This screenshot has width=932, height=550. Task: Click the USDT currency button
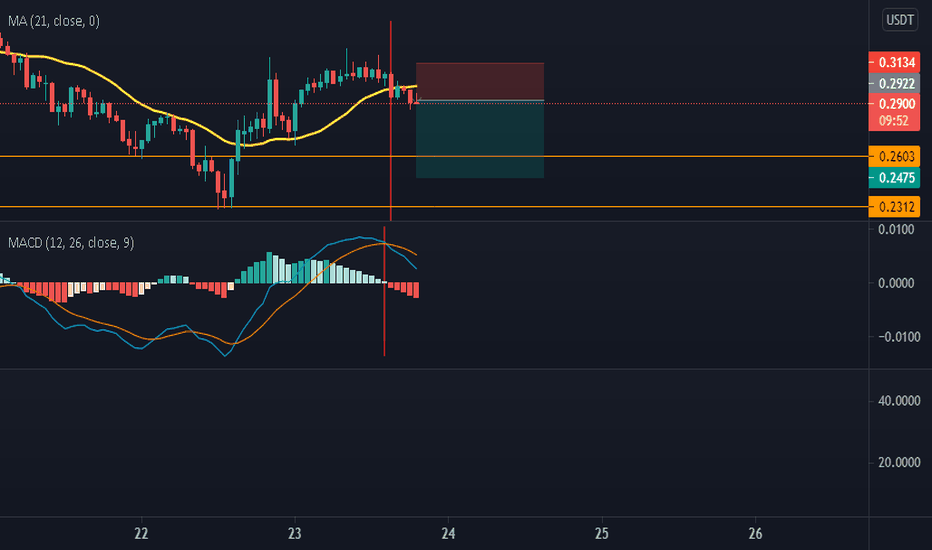click(900, 20)
